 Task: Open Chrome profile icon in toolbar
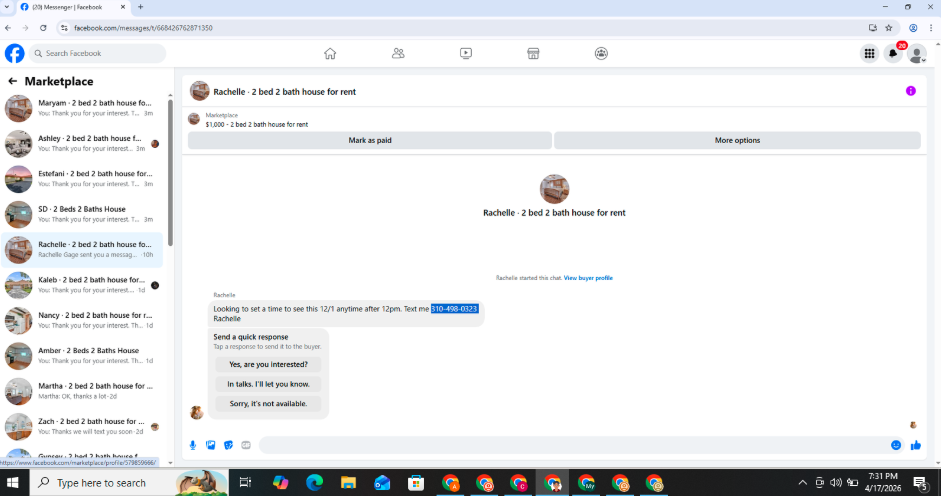[913, 28]
